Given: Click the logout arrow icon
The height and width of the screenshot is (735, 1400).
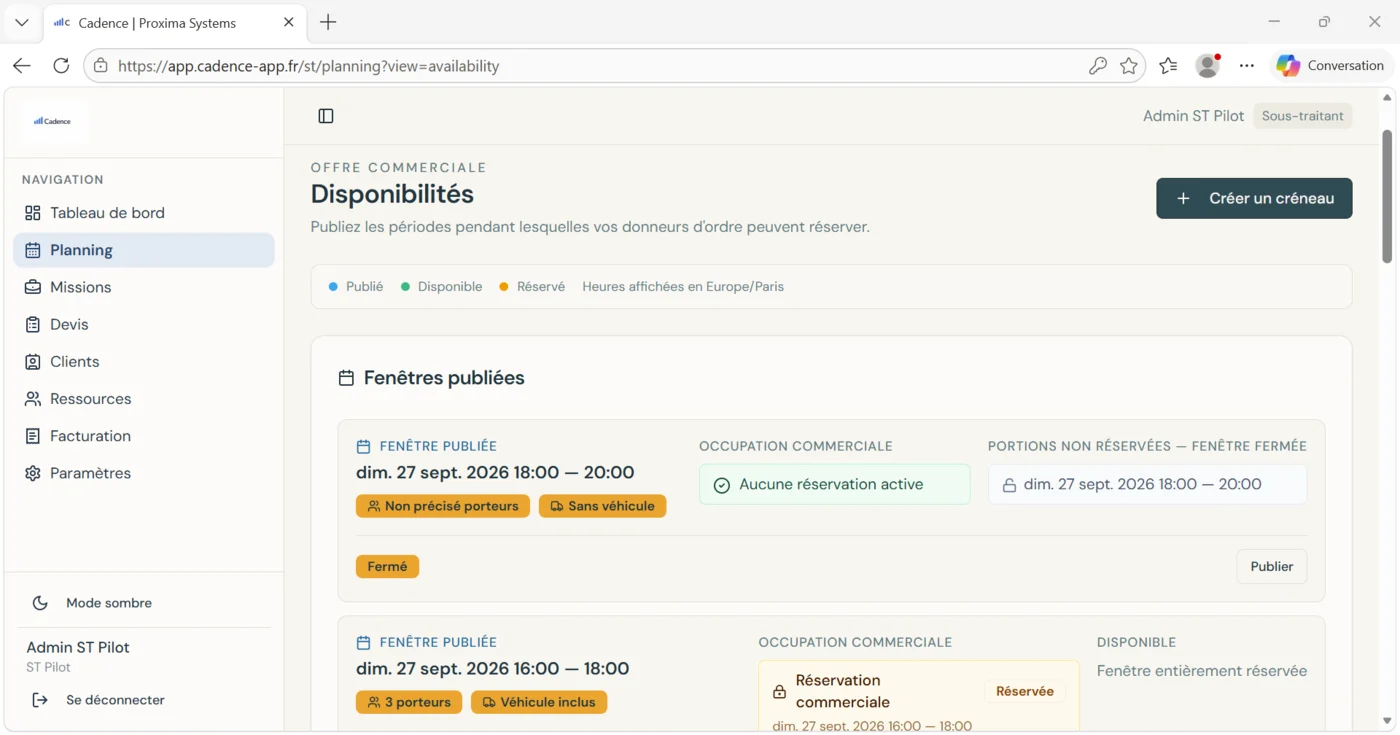Looking at the screenshot, I should tap(40, 700).
